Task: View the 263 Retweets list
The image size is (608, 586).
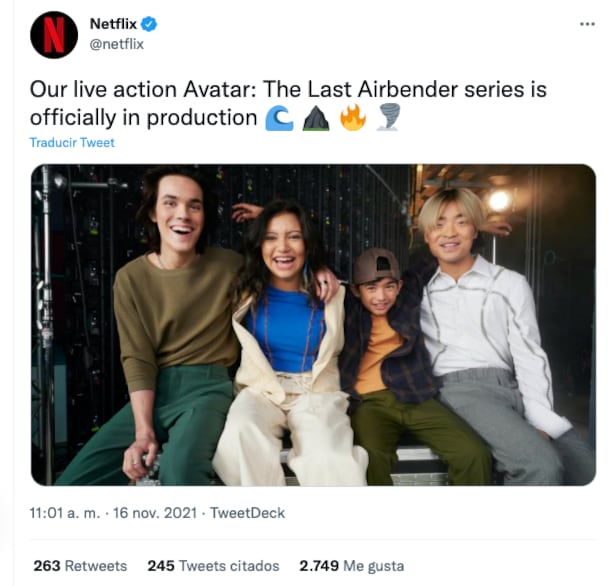Action: point(80,566)
